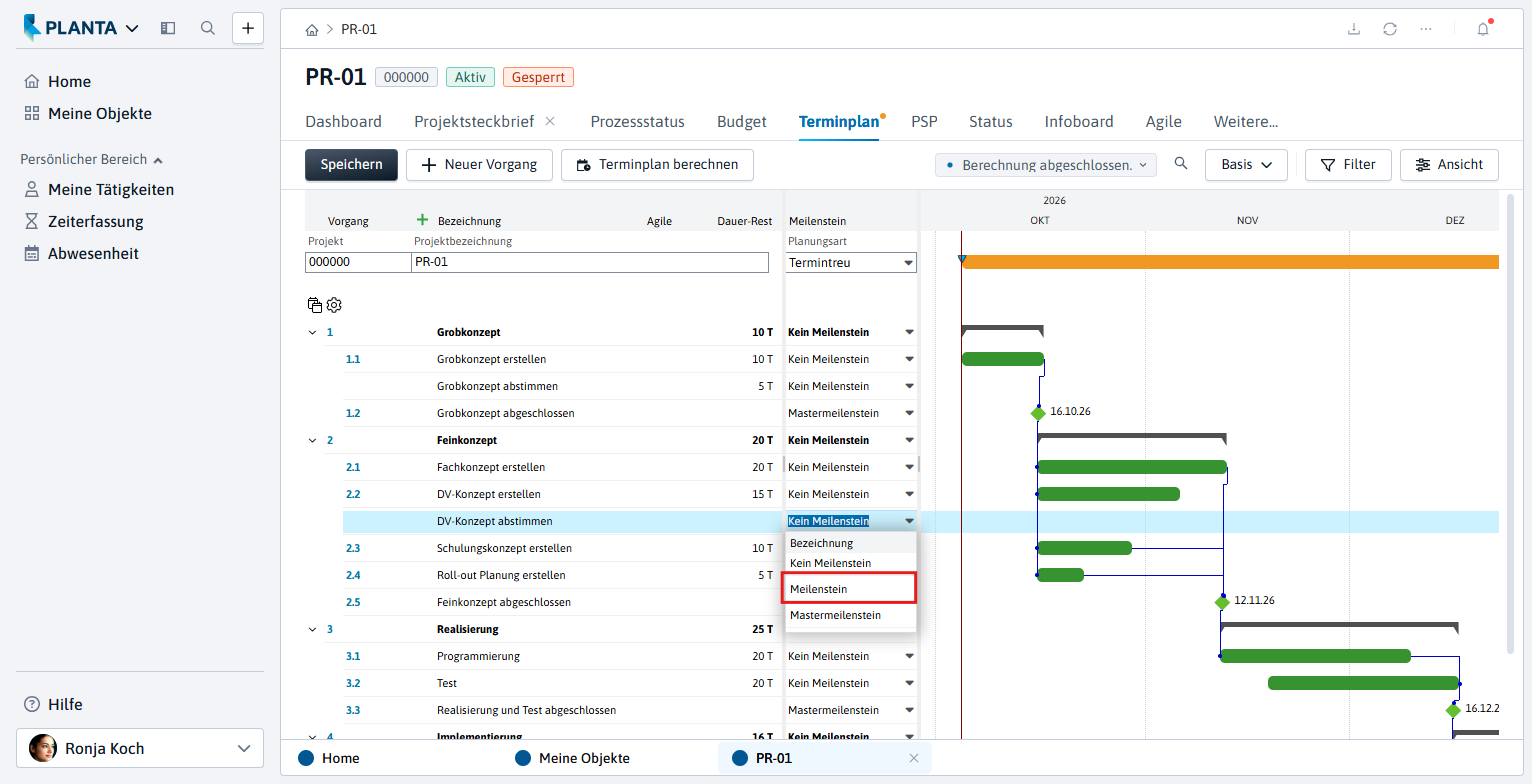Viewport: 1532px width, 784px height.
Task: Open notifications bell icon
Action: (x=1483, y=29)
